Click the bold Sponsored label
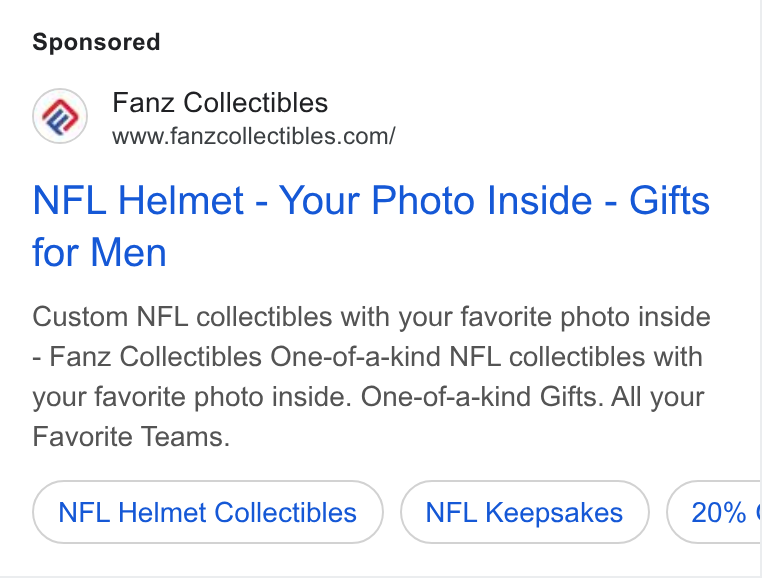 (x=96, y=42)
